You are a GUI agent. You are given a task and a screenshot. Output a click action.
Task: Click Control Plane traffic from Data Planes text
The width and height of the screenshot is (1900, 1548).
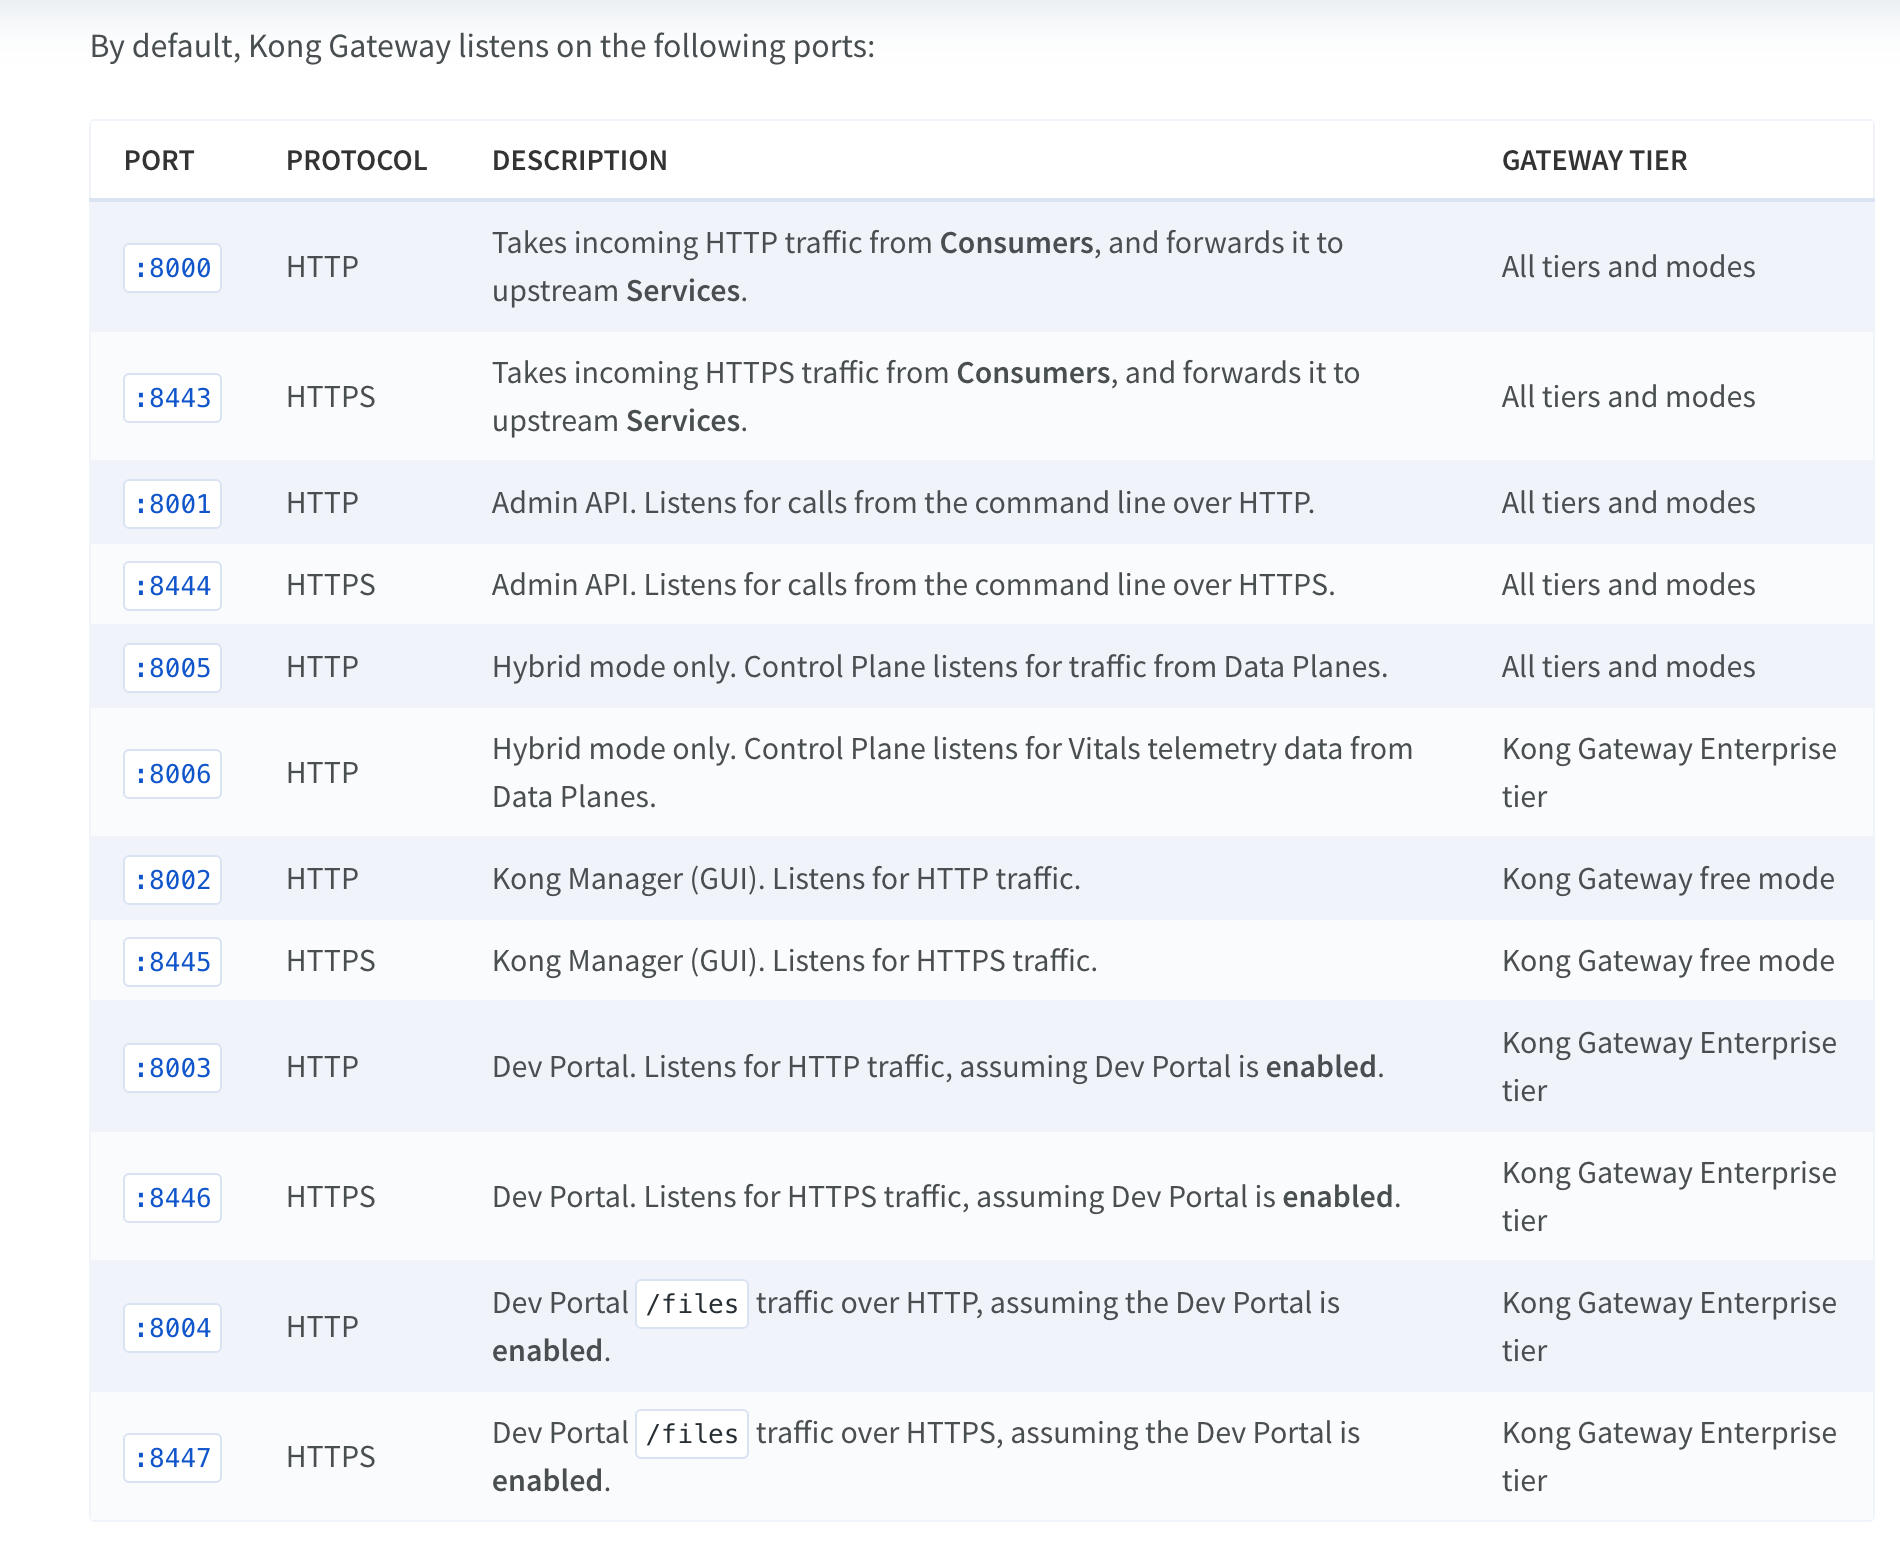point(940,667)
